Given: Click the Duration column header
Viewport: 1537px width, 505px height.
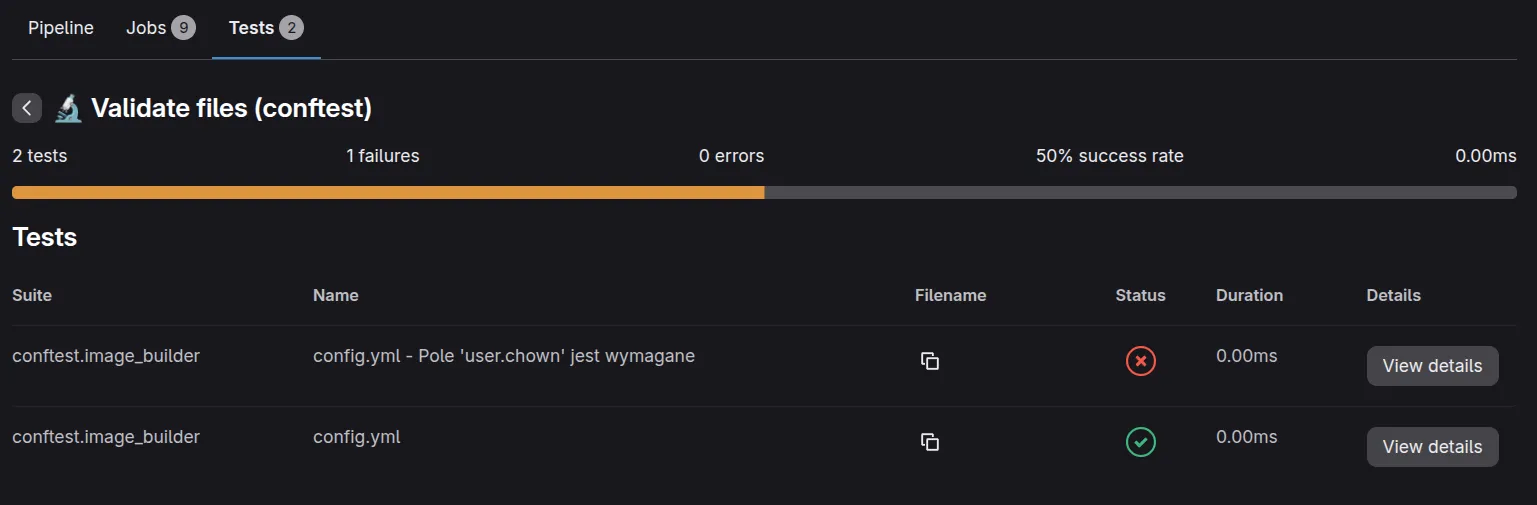Looking at the screenshot, I should (x=1249, y=295).
